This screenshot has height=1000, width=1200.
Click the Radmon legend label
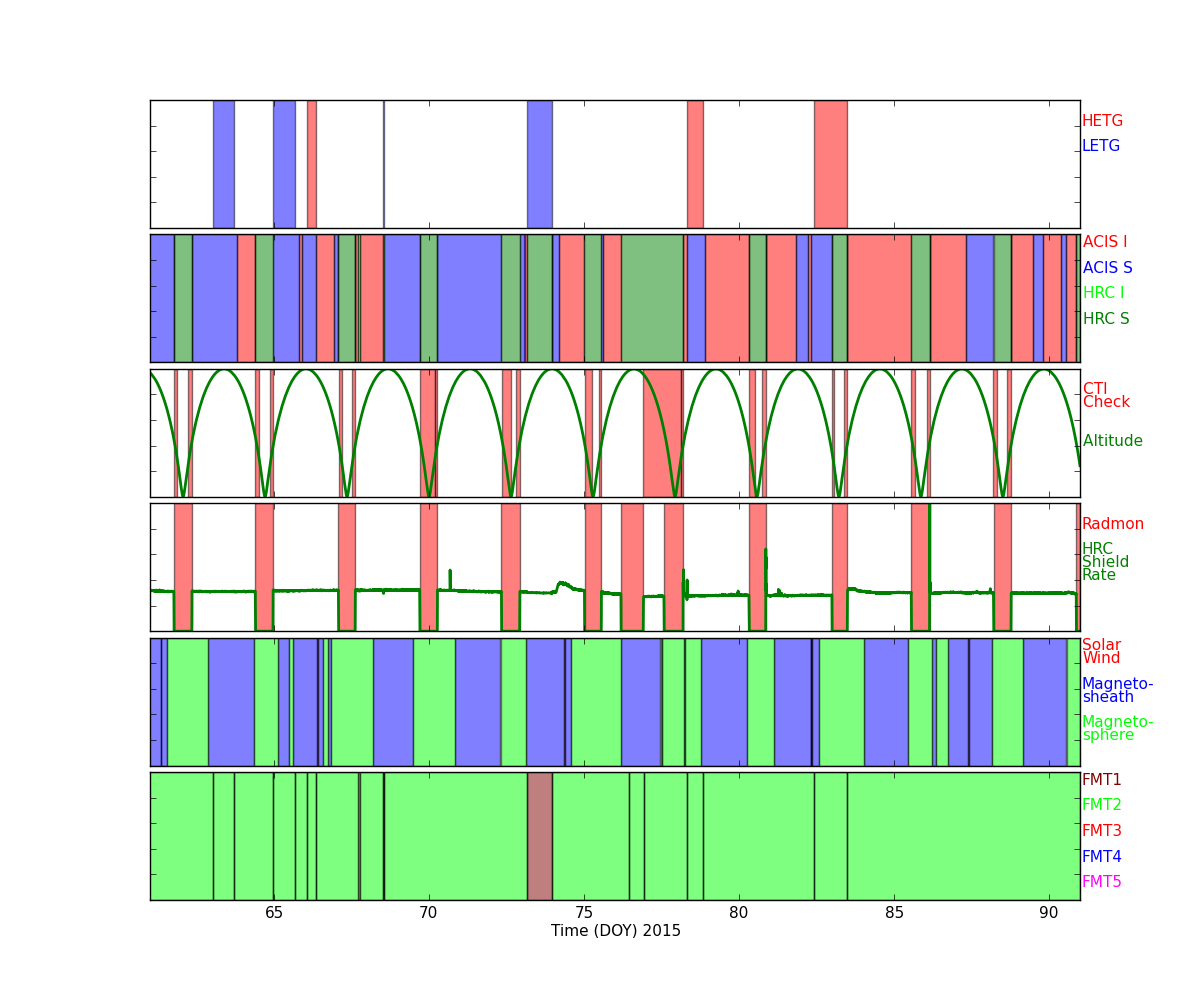pos(1112,524)
